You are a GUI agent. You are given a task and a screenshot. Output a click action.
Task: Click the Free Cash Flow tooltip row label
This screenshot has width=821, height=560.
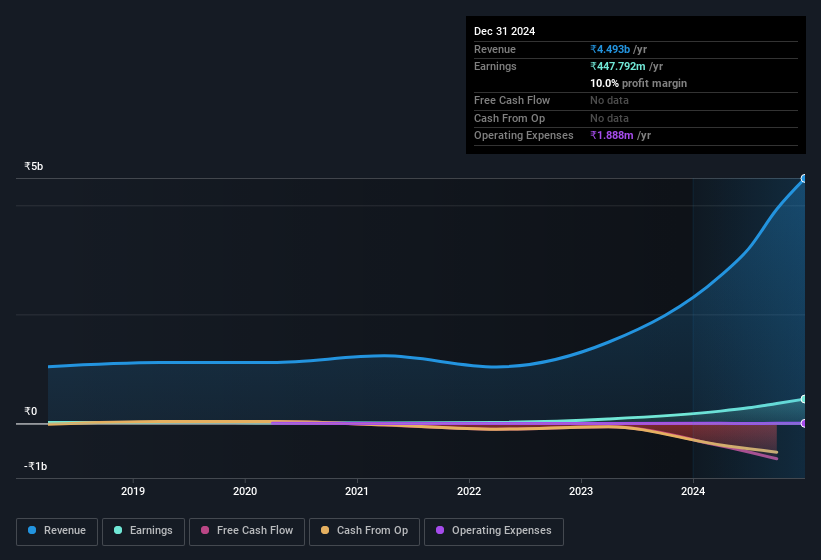tap(512, 100)
